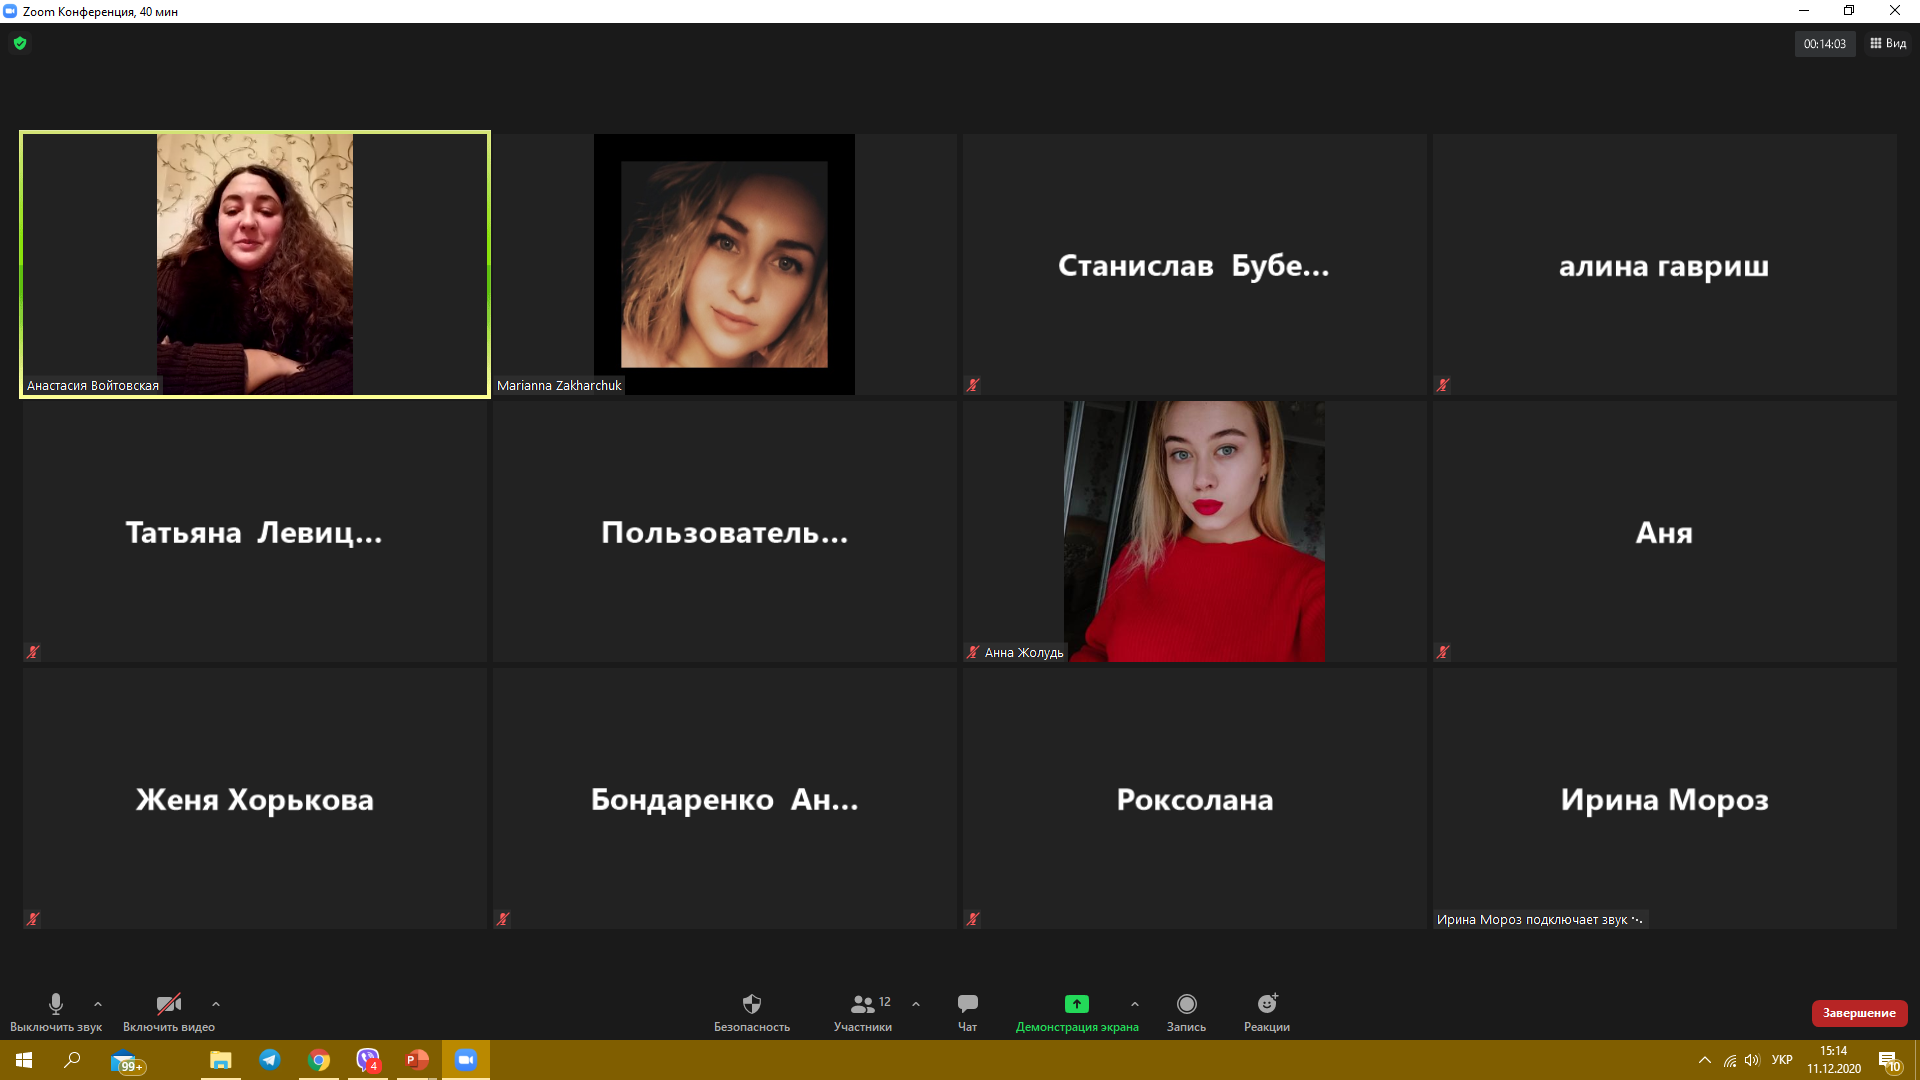
Task: Open the Reactions (Реакции) menu
Action: pos(1266,1011)
